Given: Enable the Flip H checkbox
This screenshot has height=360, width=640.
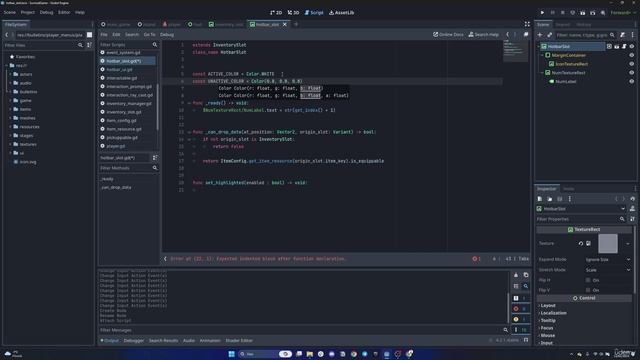Looking at the screenshot, I should click(x=588, y=280).
